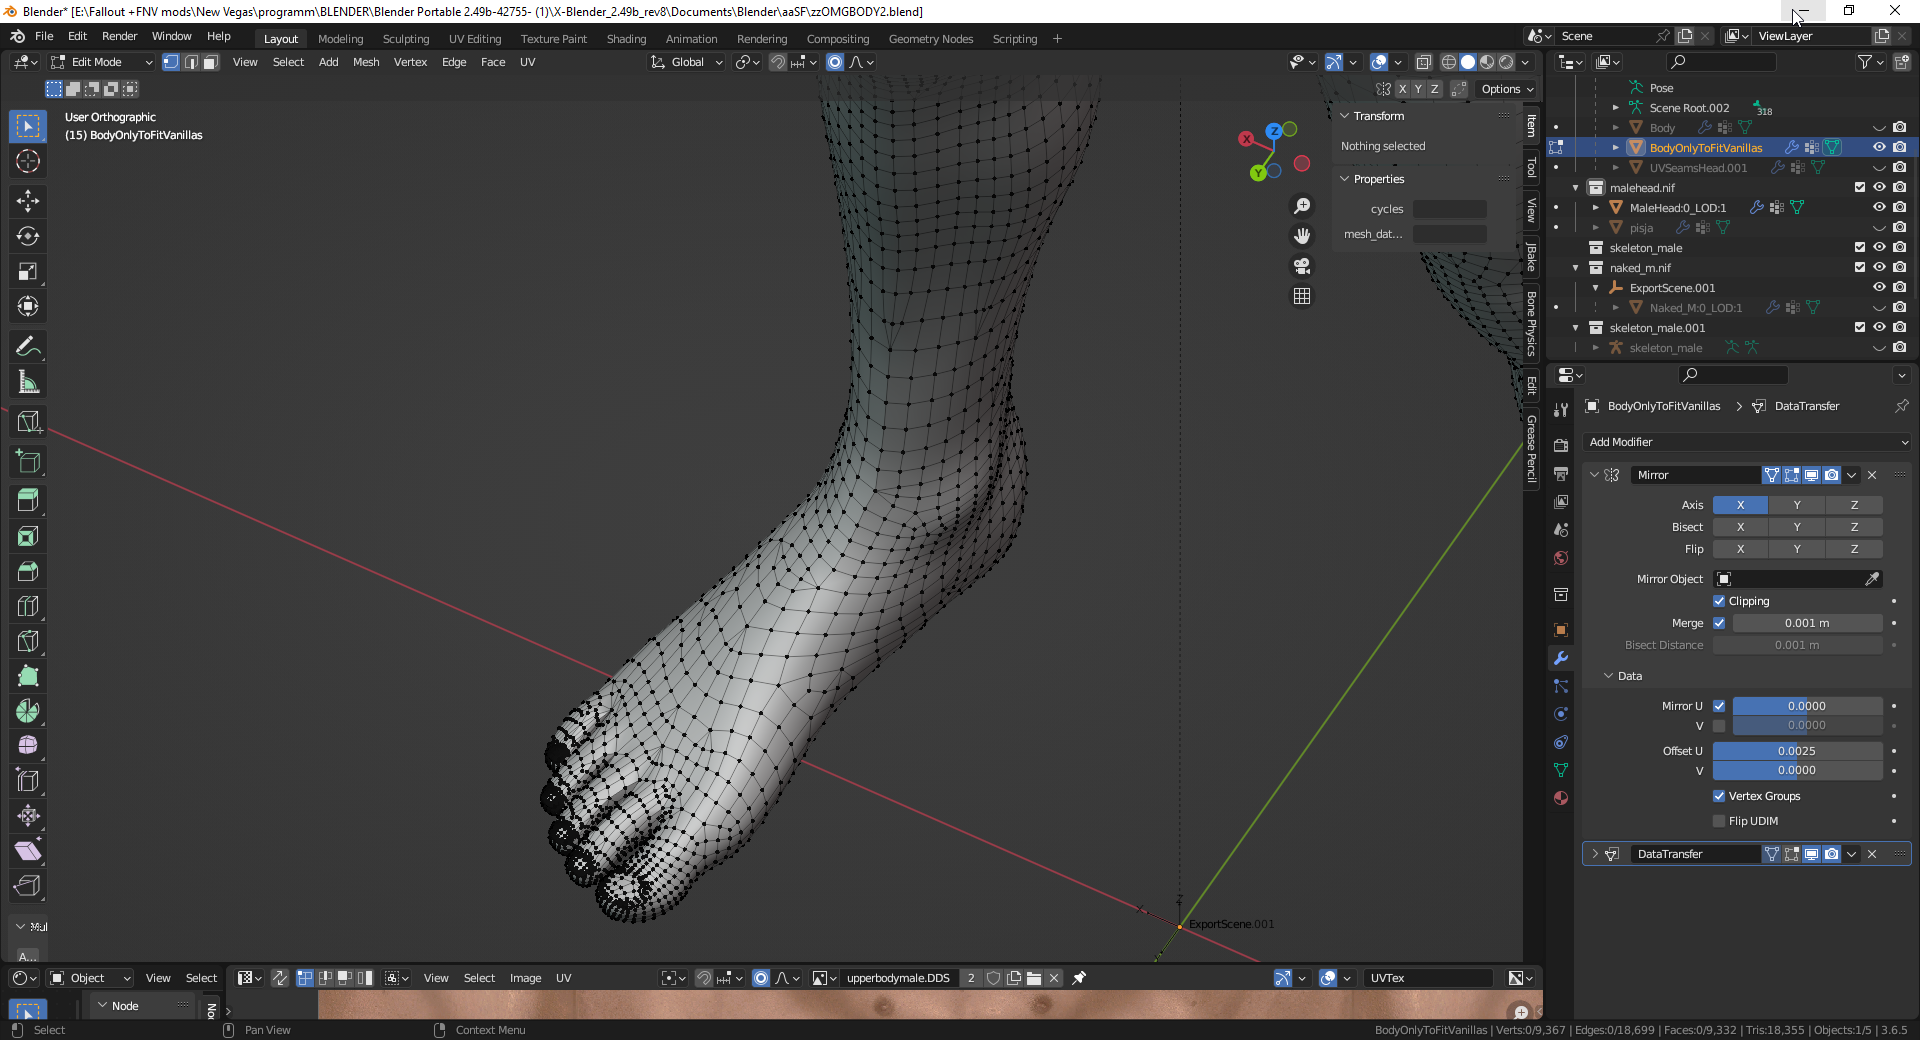Uncheck the naked_m.nif collection checkbox
This screenshot has width=1920, height=1040.
(x=1860, y=267)
